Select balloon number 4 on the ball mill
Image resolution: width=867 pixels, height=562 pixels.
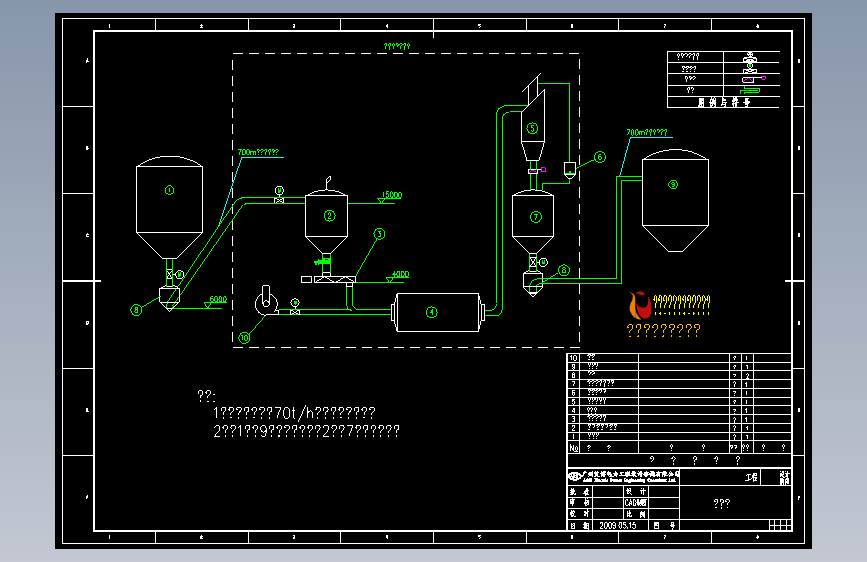(432, 313)
